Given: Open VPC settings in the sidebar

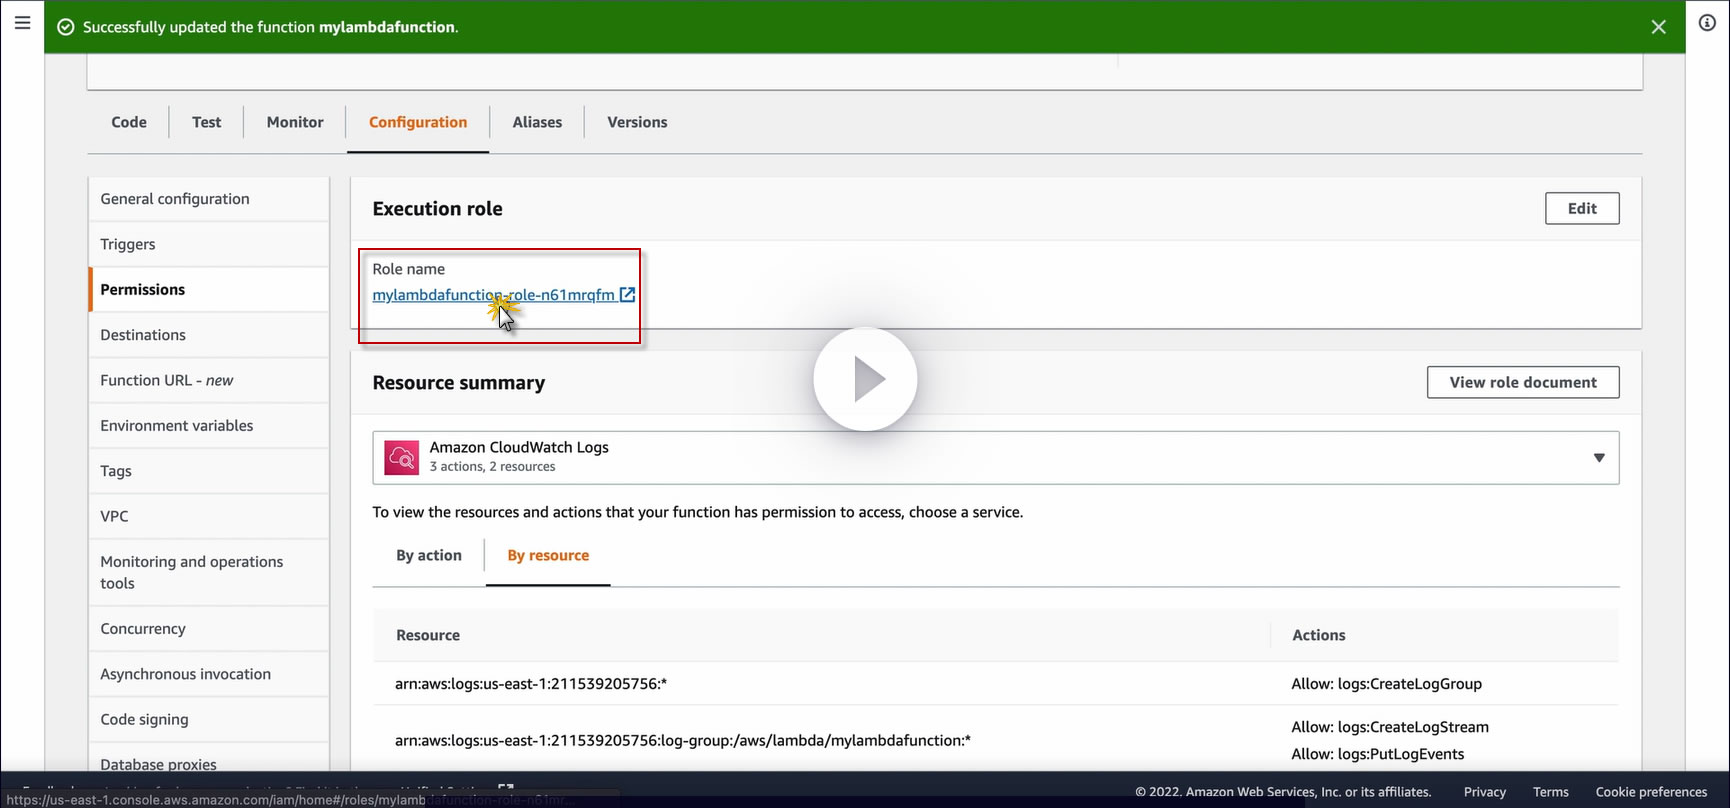Looking at the screenshot, I should coord(209,516).
